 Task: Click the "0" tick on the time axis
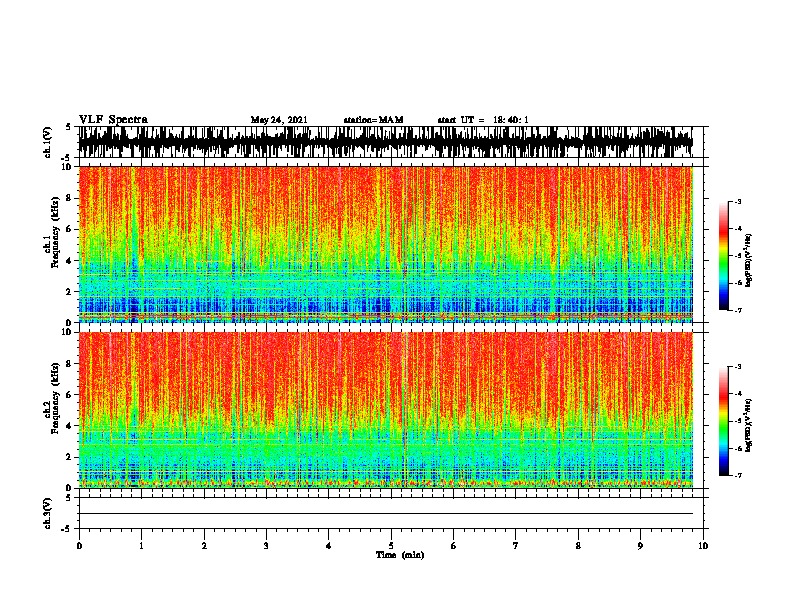click(x=79, y=546)
